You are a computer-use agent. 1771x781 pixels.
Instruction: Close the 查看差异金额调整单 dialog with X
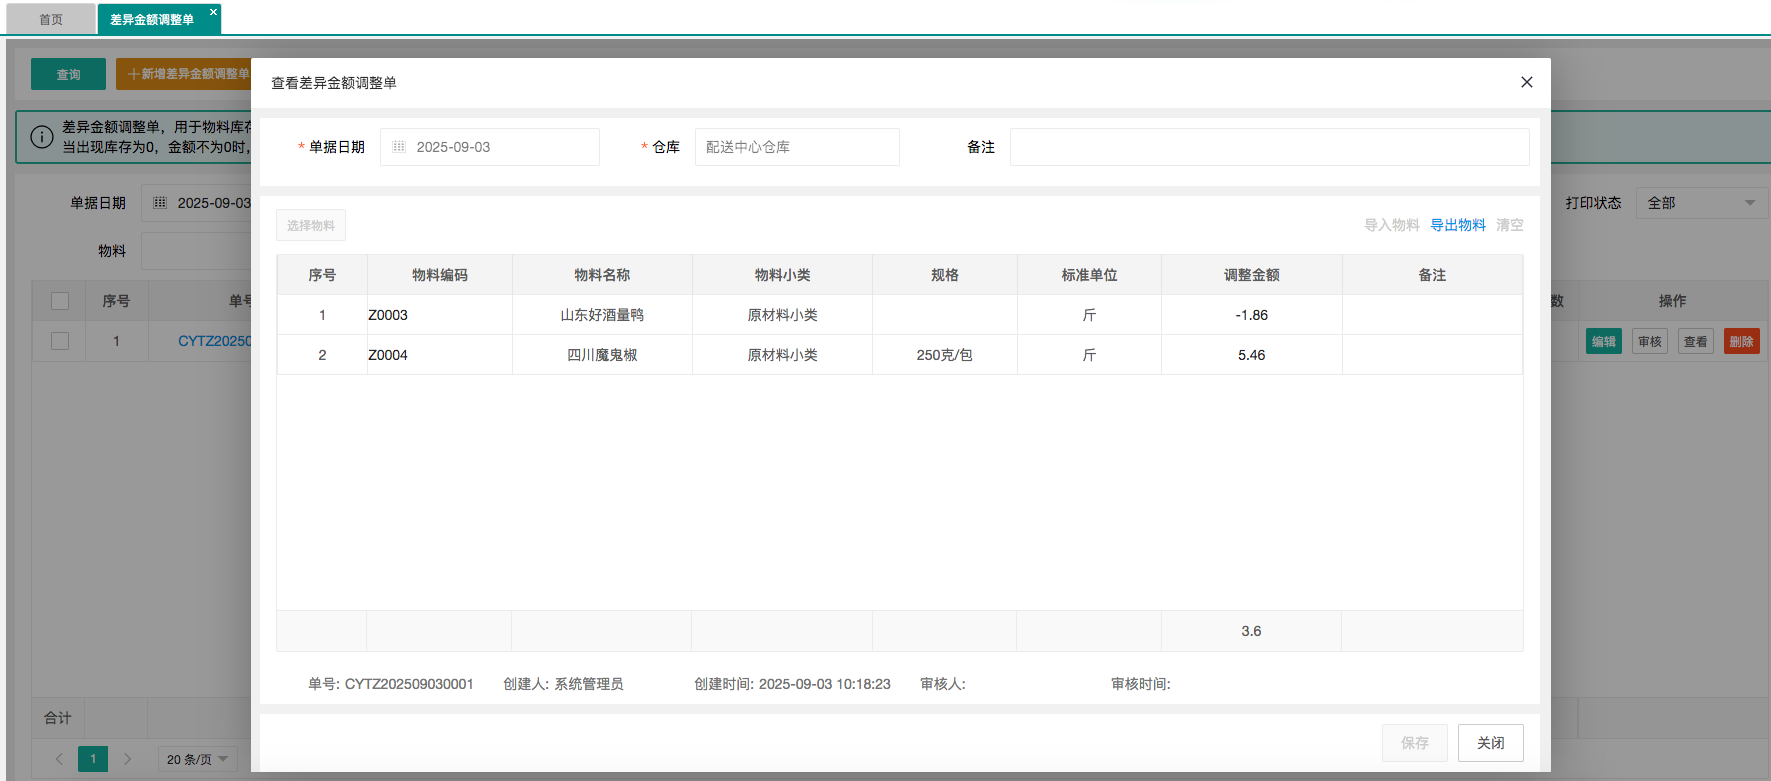pyautogui.click(x=1526, y=82)
